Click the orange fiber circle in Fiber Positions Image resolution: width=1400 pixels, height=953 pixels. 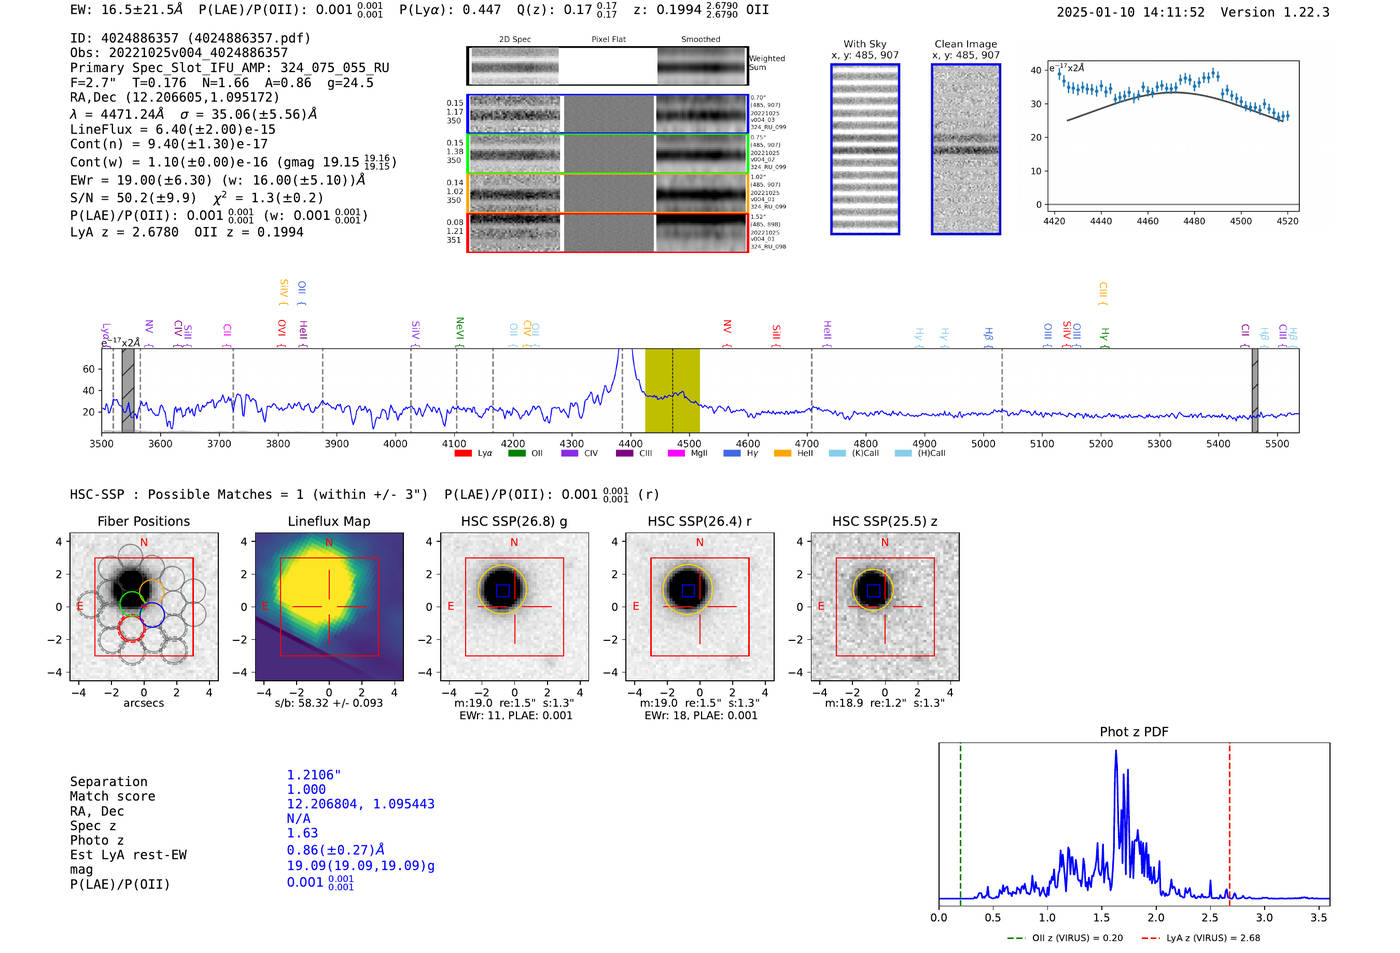click(x=152, y=591)
